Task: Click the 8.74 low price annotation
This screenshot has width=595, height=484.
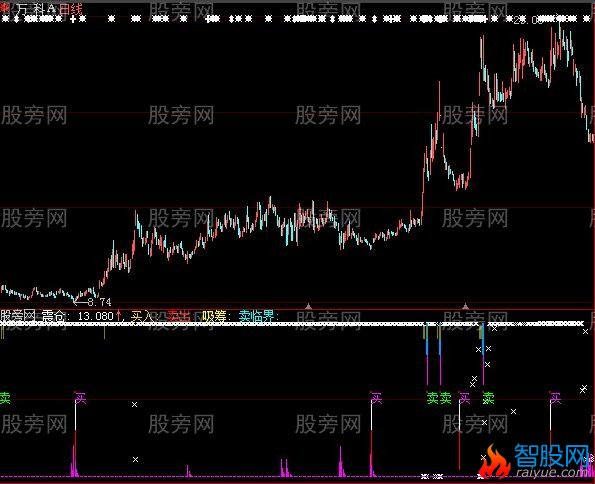Action: 99,302
